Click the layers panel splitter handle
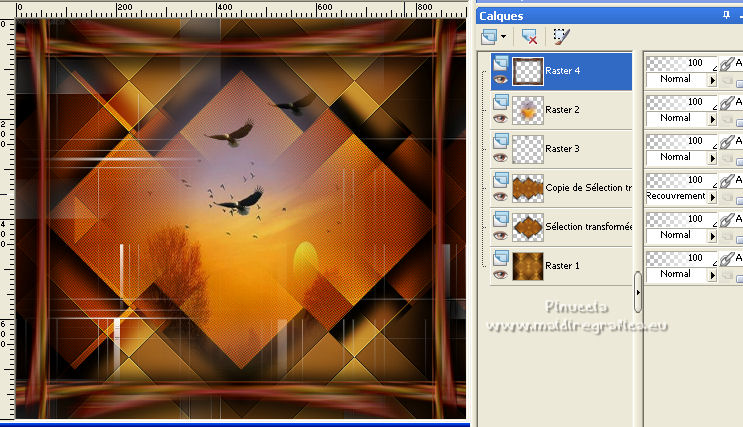 click(638, 292)
